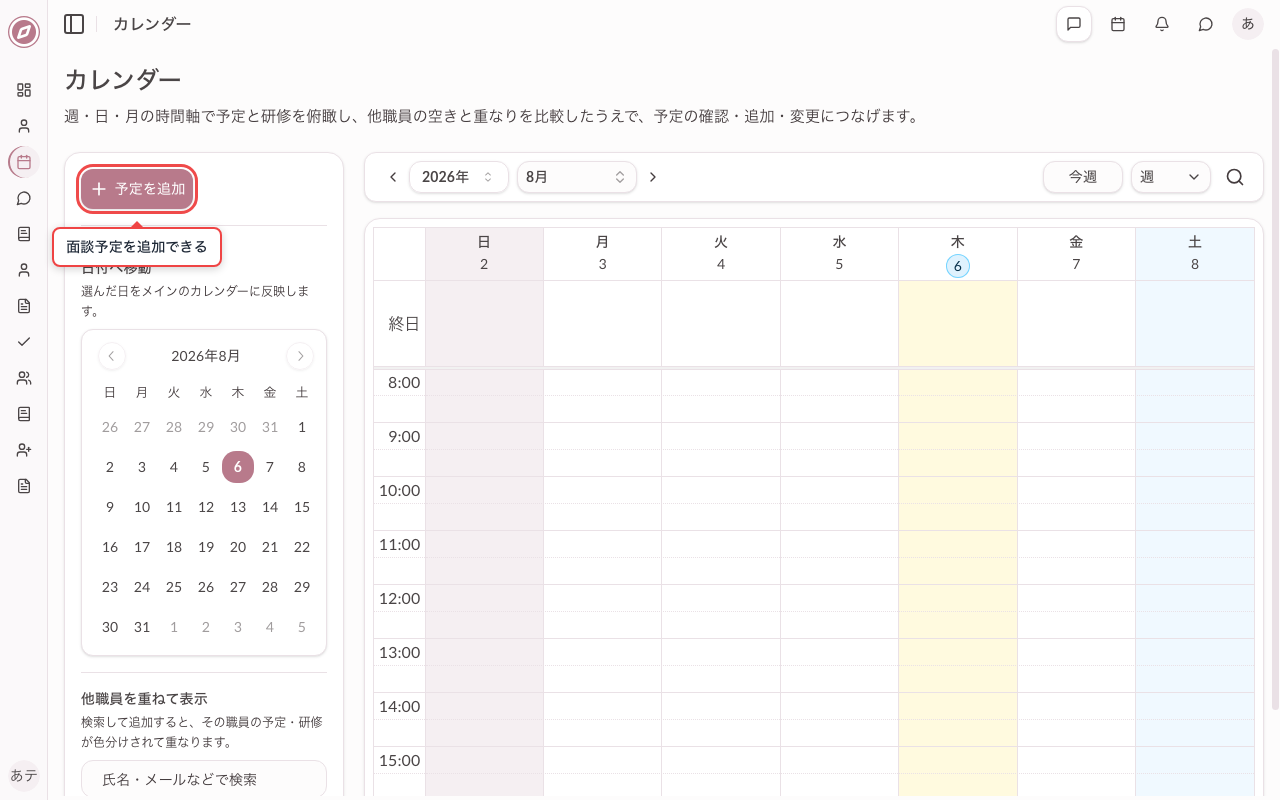The height and width of the screenshot is (800, 1280).
Task: Go to next week with right chevron
Action: (653, 177)
